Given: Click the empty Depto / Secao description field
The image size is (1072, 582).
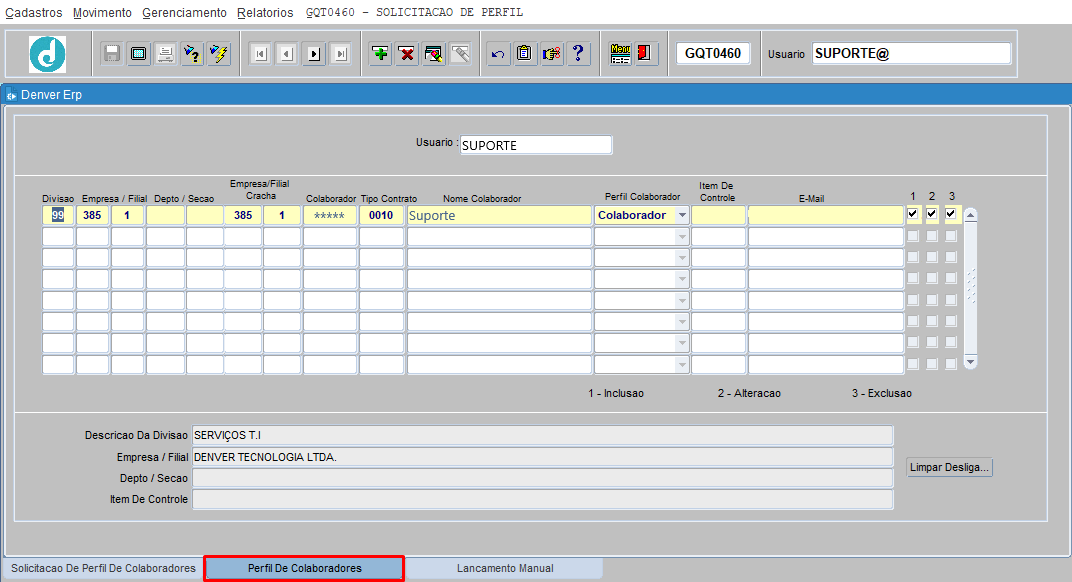Looking at the screenshot, I should tap(542, 478).
